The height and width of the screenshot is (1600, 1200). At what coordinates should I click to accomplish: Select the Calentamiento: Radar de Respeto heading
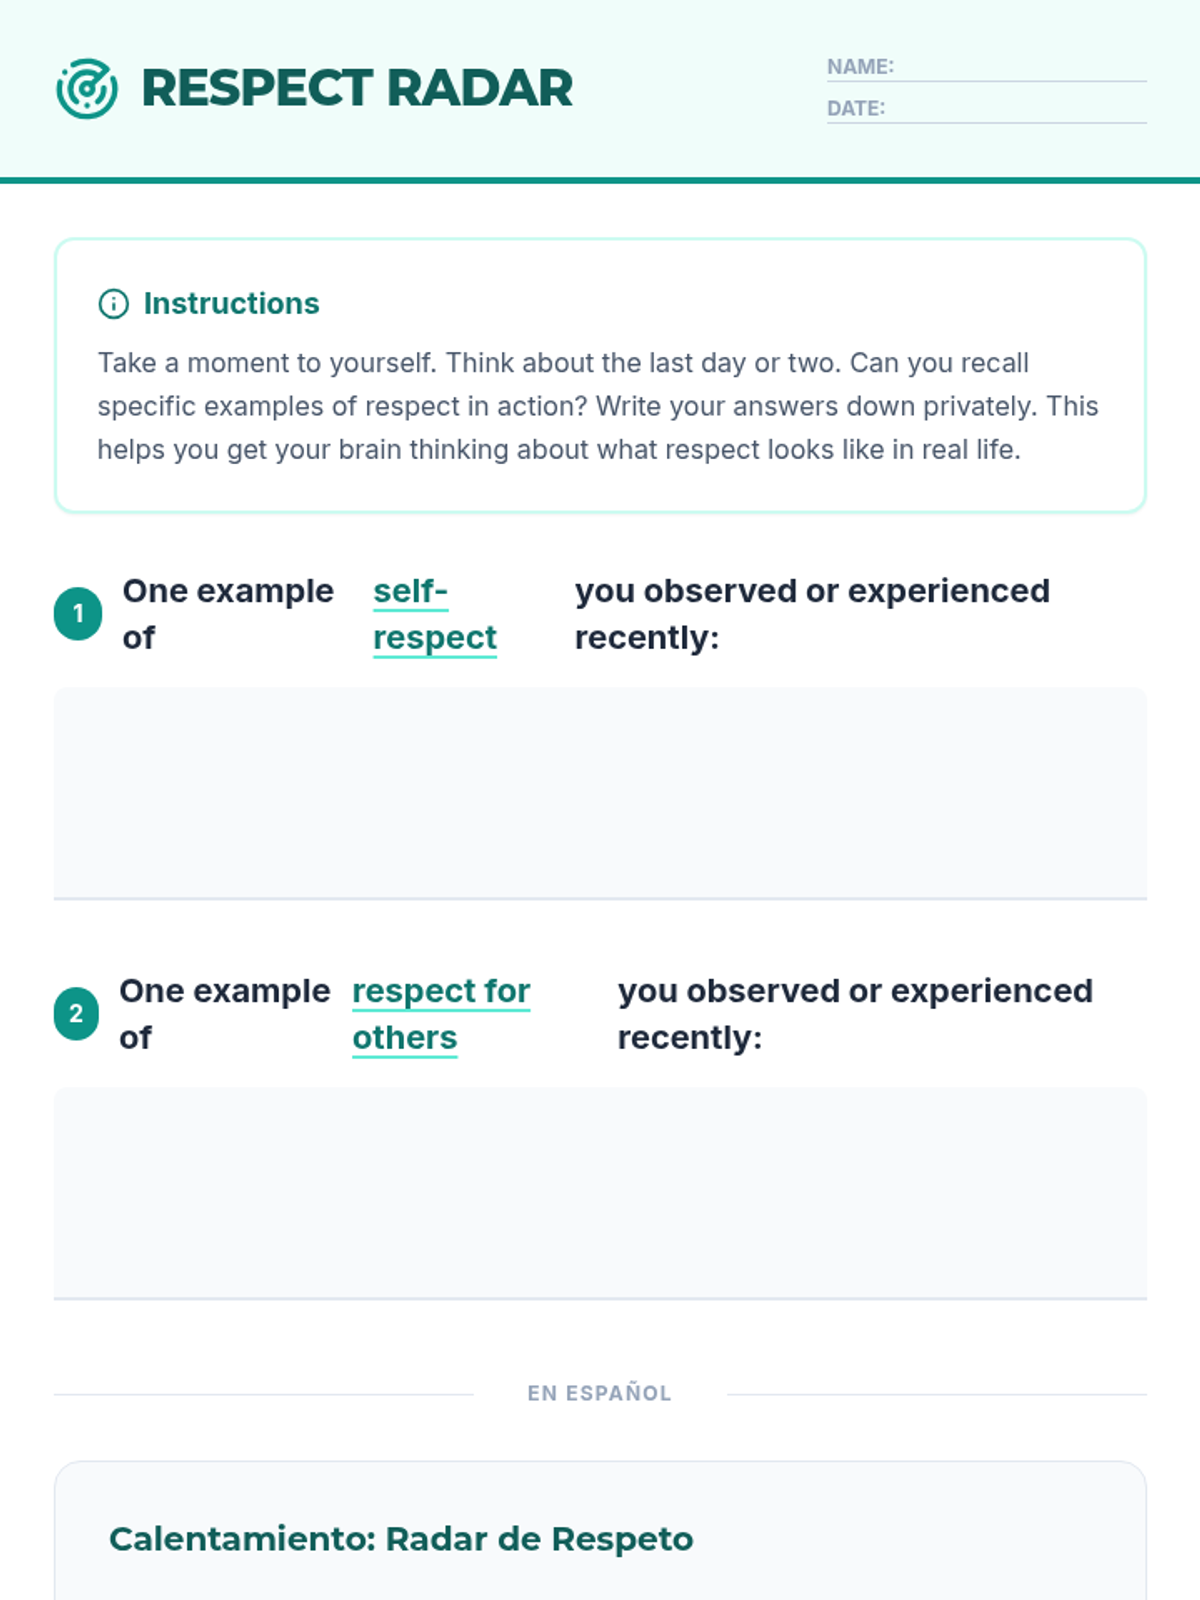click(x=400, y=1539)
